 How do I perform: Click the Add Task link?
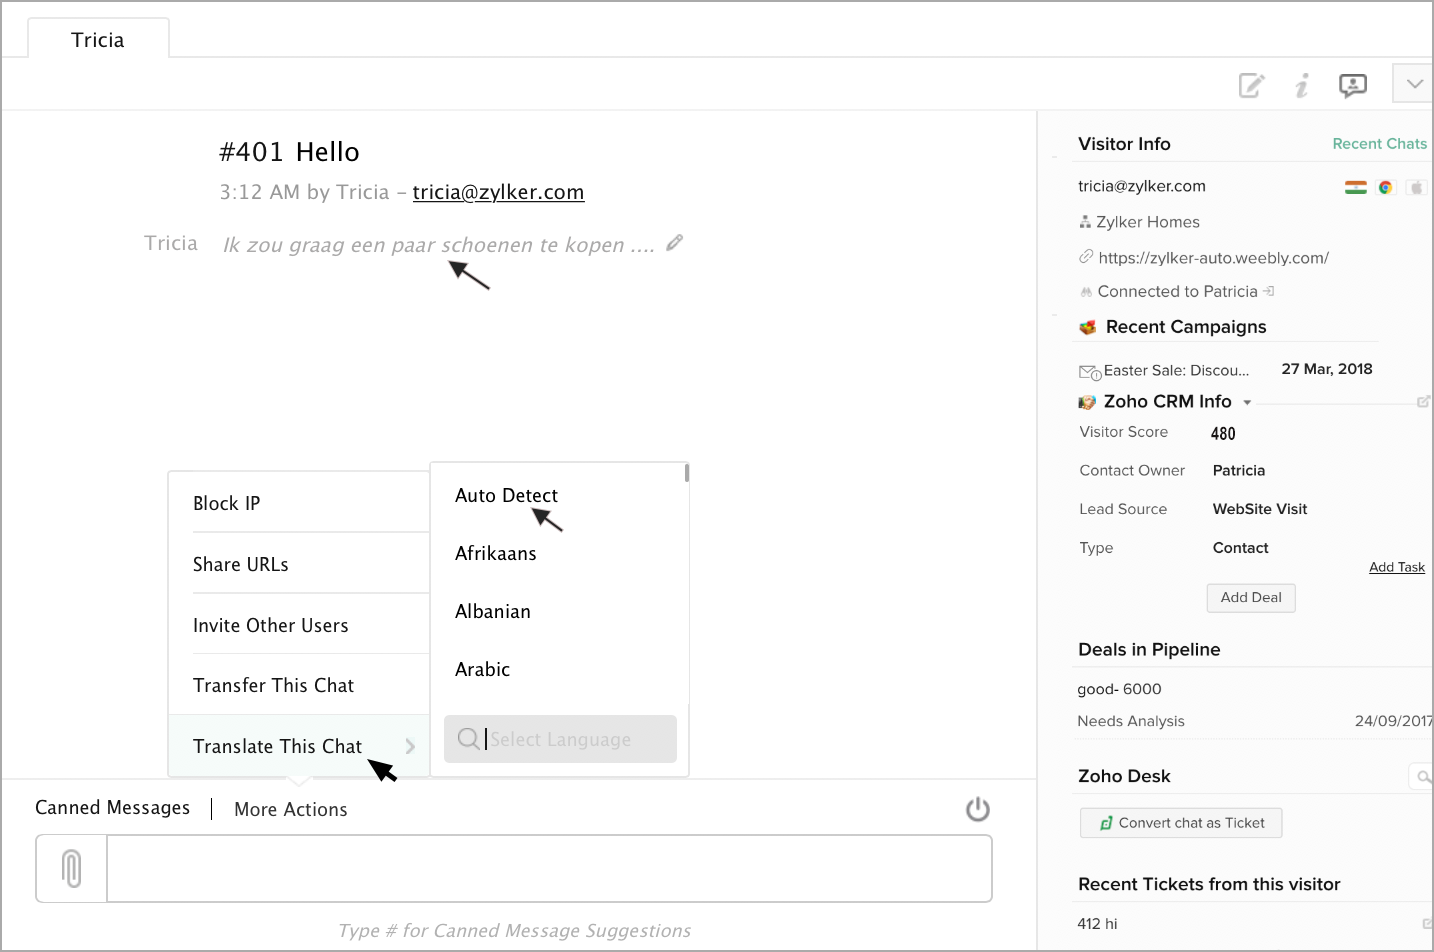pyautogui.click(x=1397, y=567)
